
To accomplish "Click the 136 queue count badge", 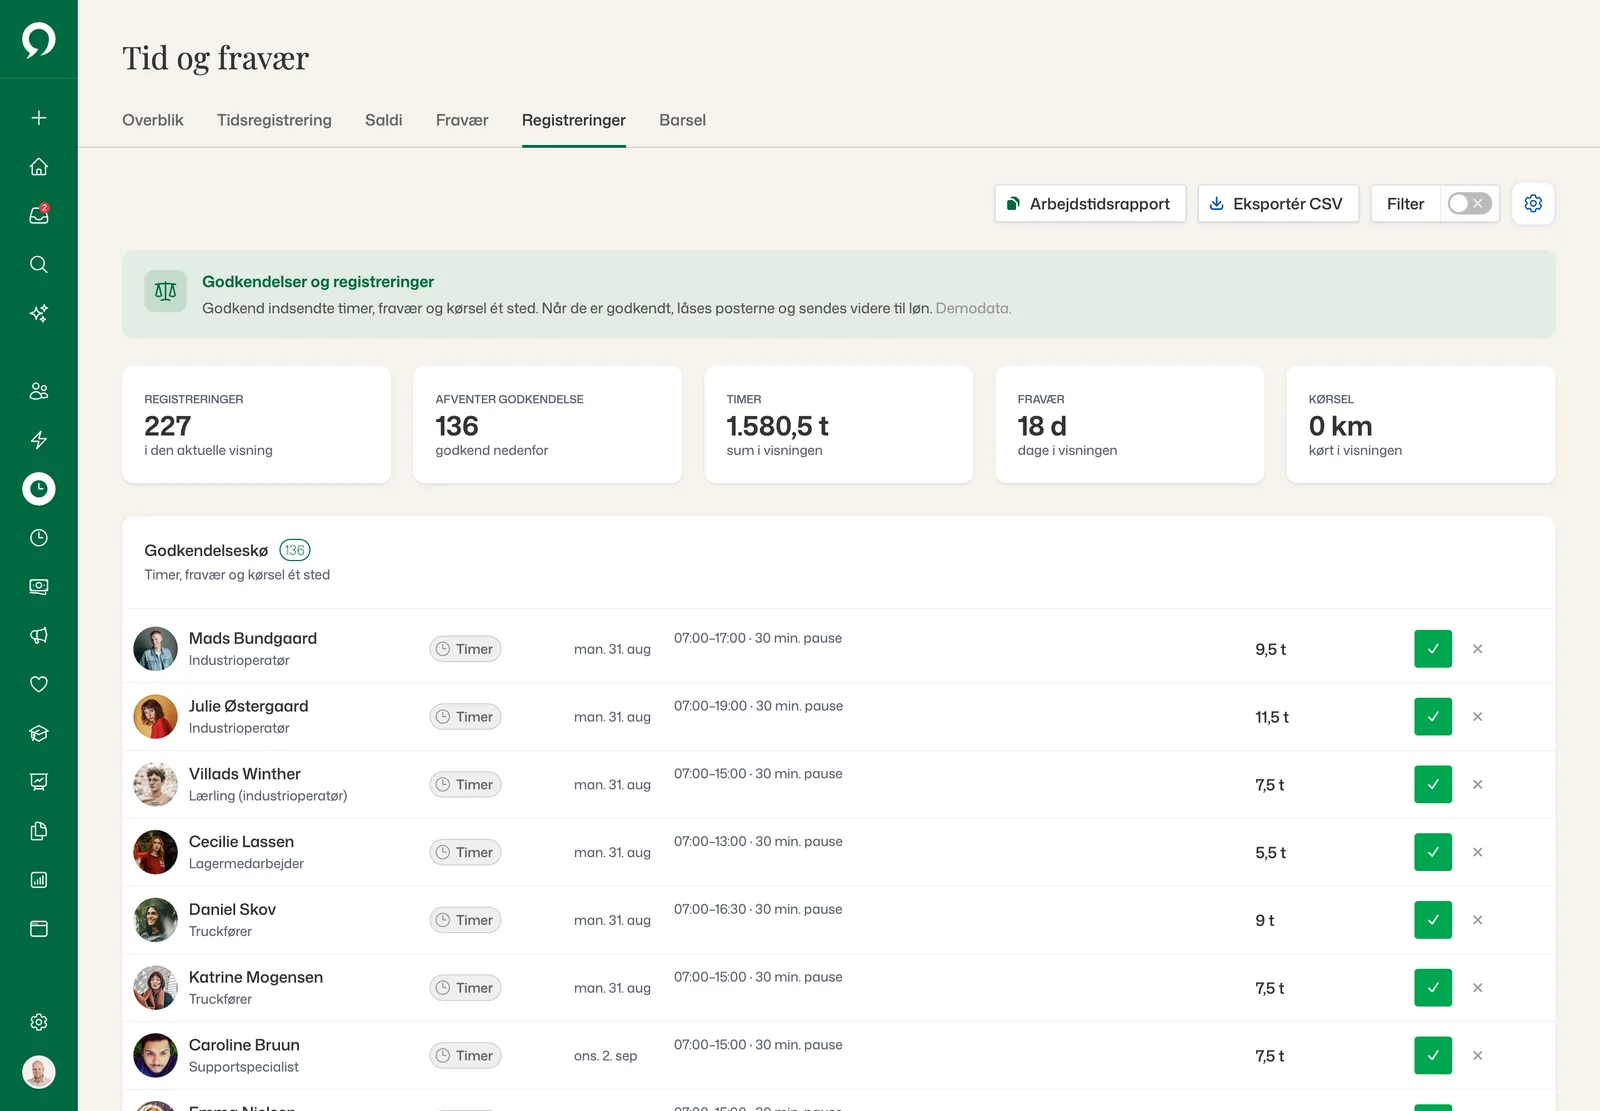I will (295, 550).
